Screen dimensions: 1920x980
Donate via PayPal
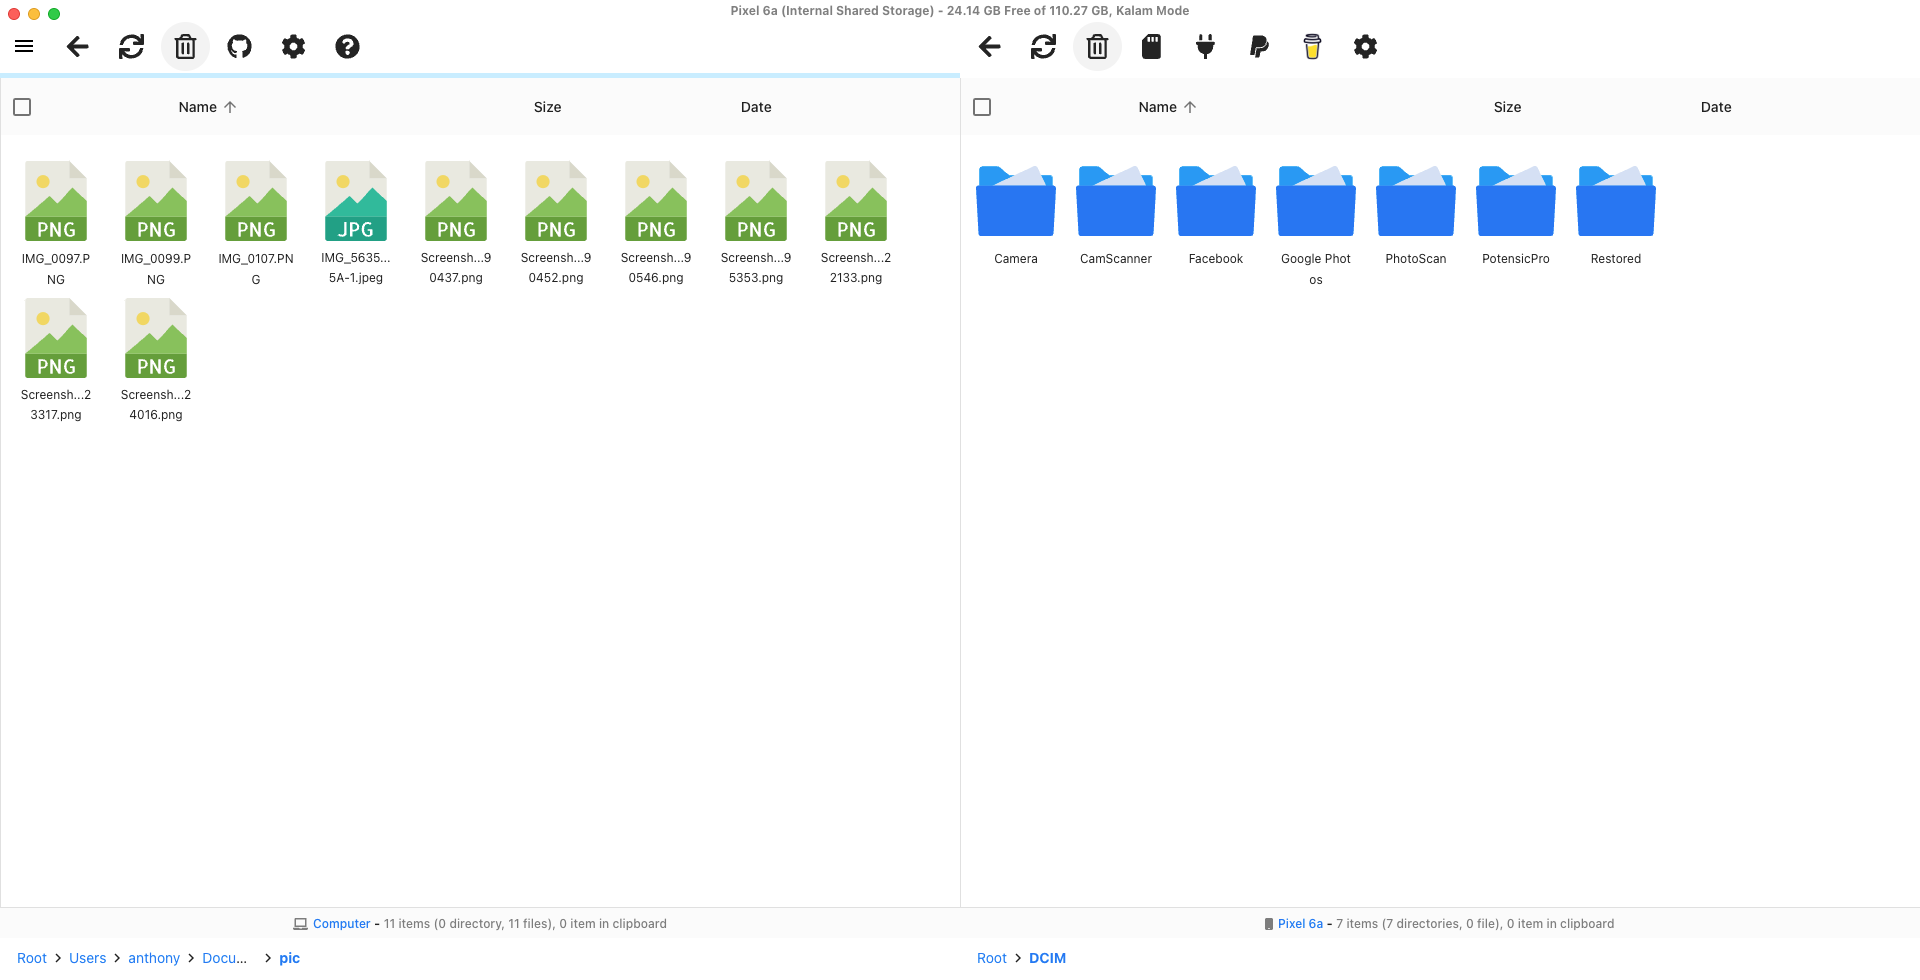coord(1259,46)
